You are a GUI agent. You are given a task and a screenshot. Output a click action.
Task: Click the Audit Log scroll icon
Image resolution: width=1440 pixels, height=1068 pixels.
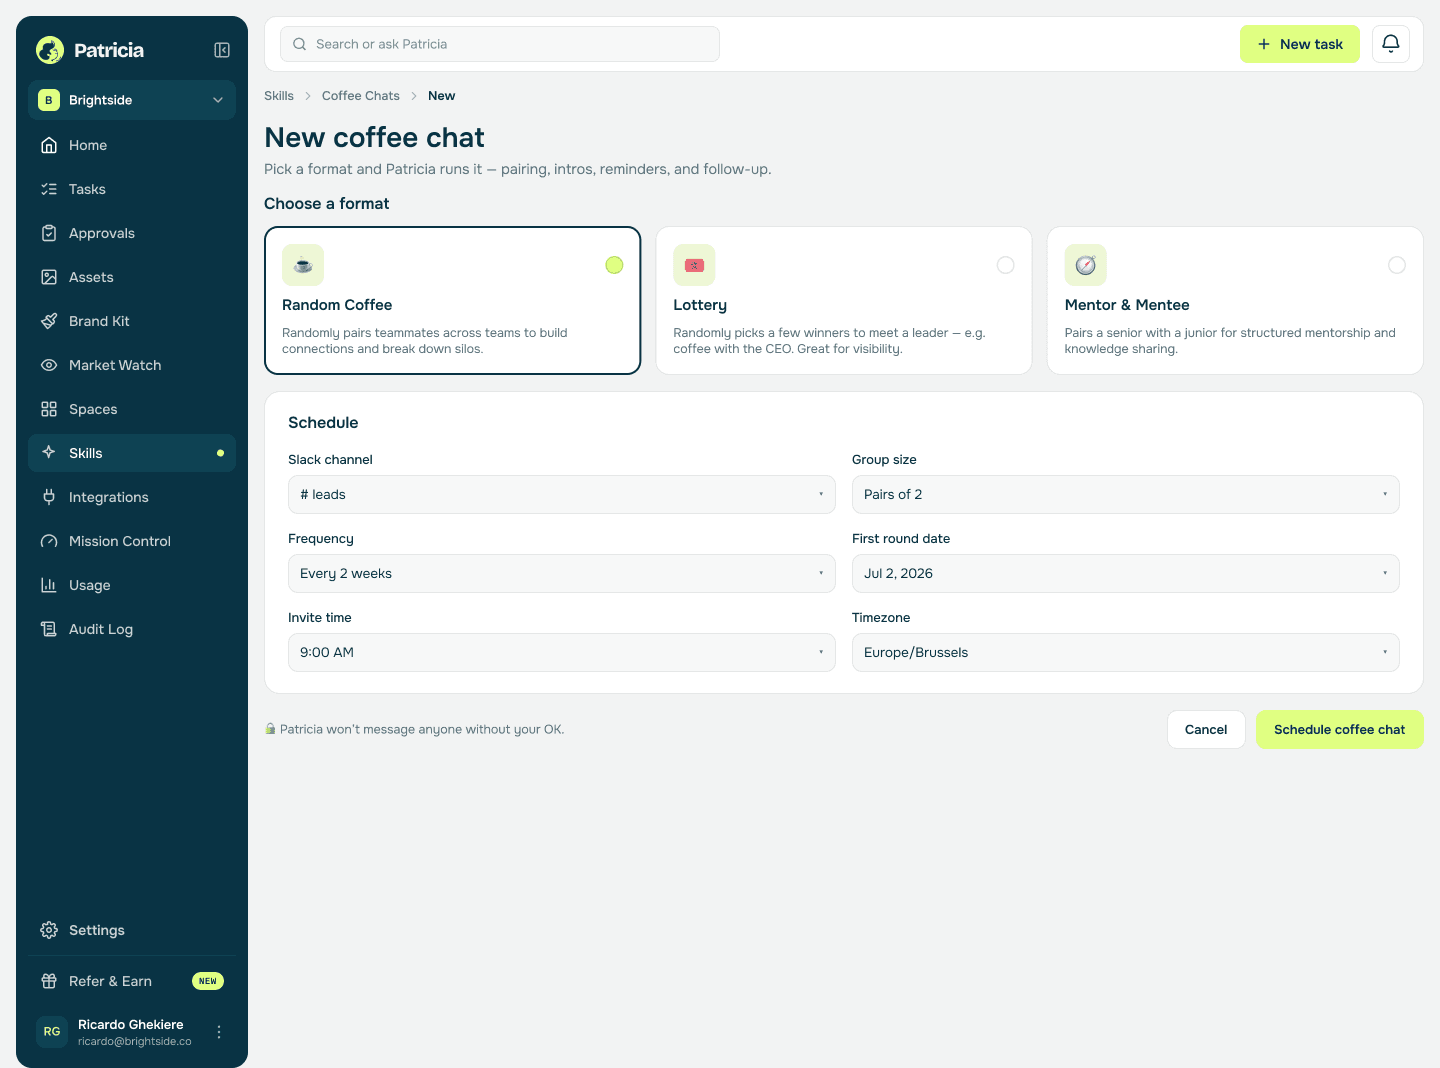(49, 629)
